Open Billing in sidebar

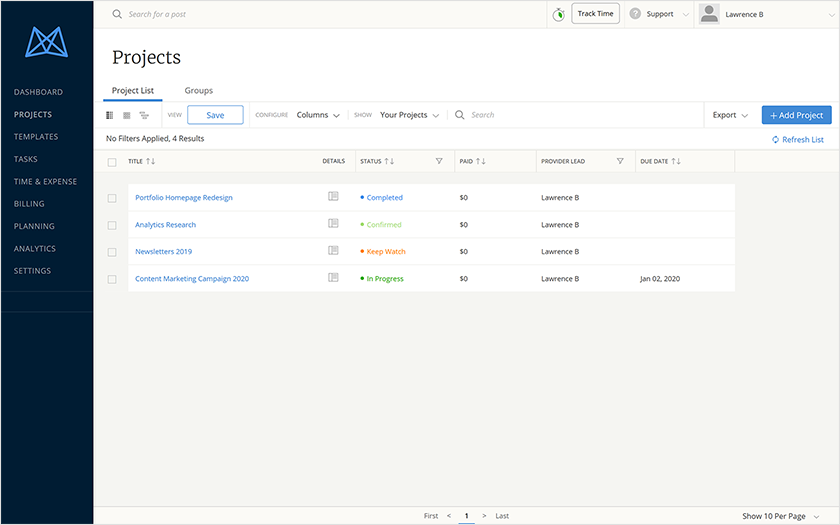click(29, 204)
